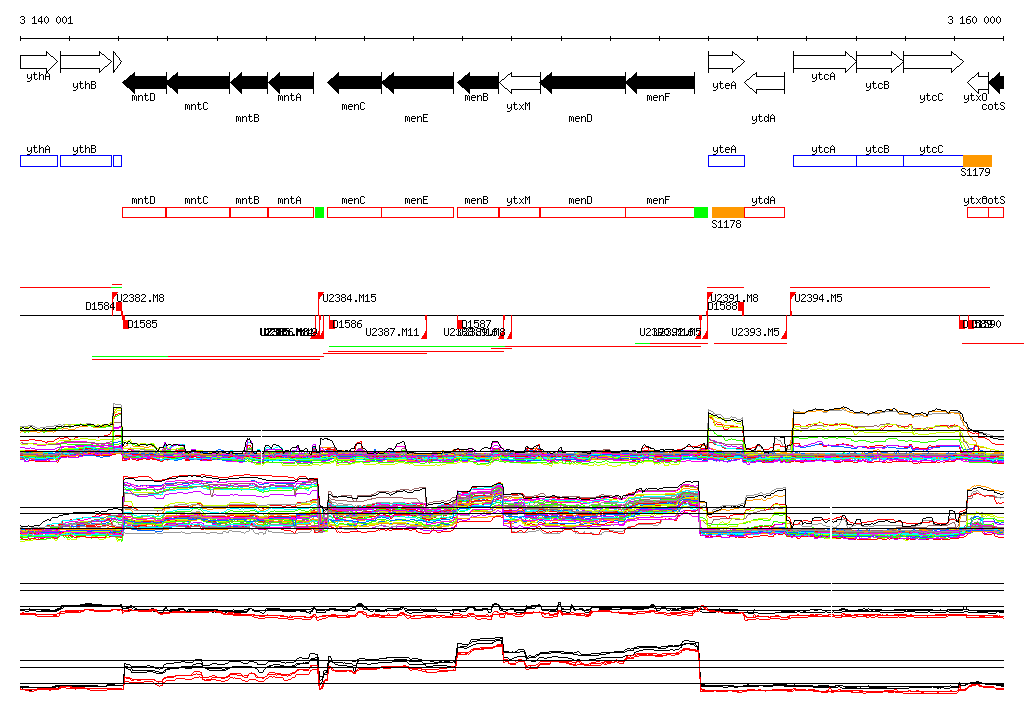The width and height of the screenshot is (1024, 714).
Task: Select the white yteA gene arrow
Action: pyautogui.click(x=726, y=62)
